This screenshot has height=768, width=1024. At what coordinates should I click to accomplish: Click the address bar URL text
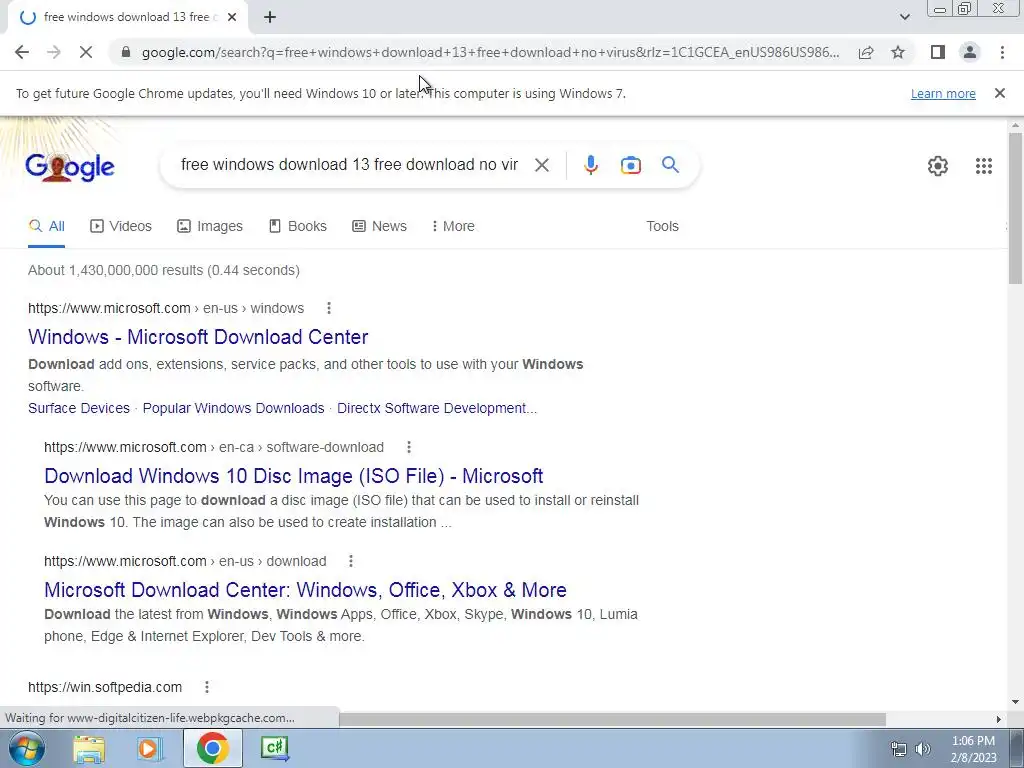tap(490, 52)
